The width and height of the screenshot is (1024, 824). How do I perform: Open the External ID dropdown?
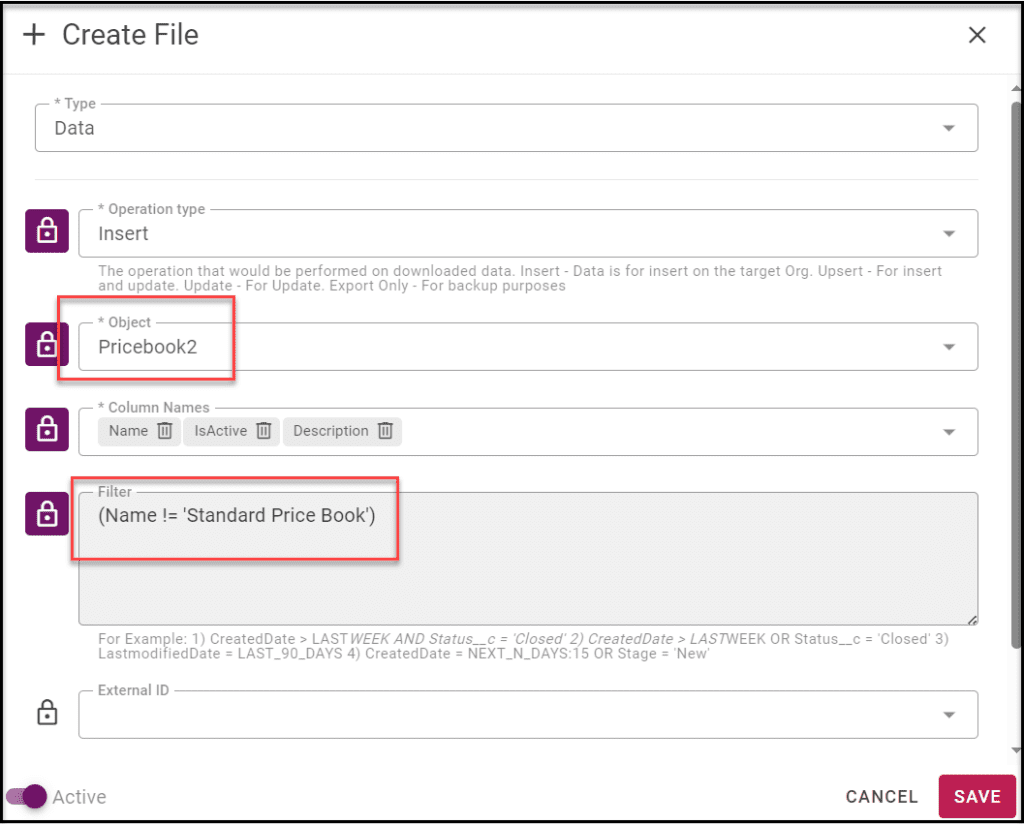coord(528,715)
